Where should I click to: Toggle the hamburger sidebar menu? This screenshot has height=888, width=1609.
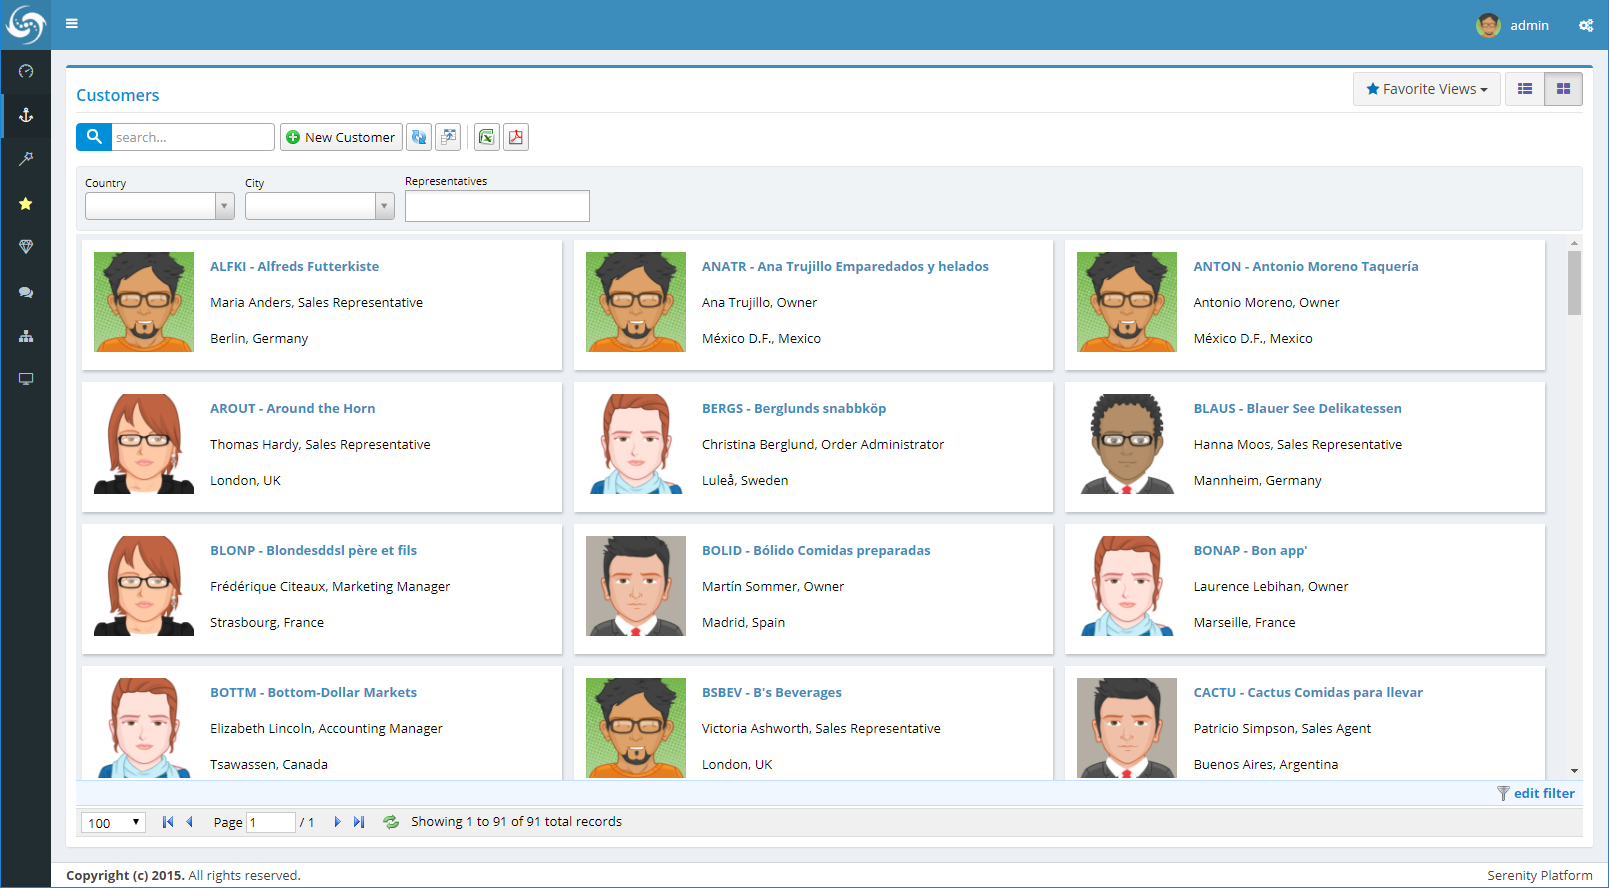pyautogui.click(x=72, y=24)
